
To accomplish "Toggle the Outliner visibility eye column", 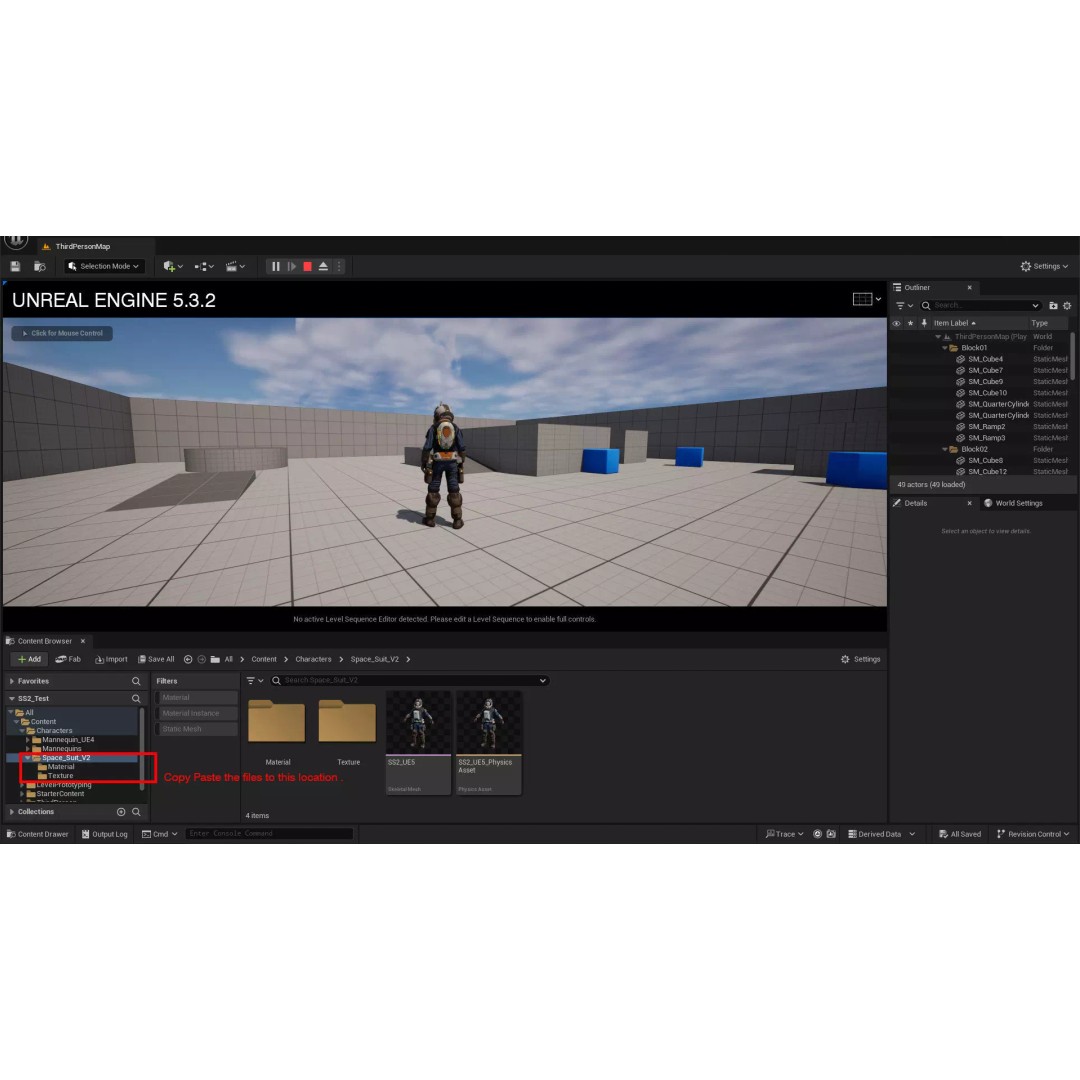I will pos(896,323).
